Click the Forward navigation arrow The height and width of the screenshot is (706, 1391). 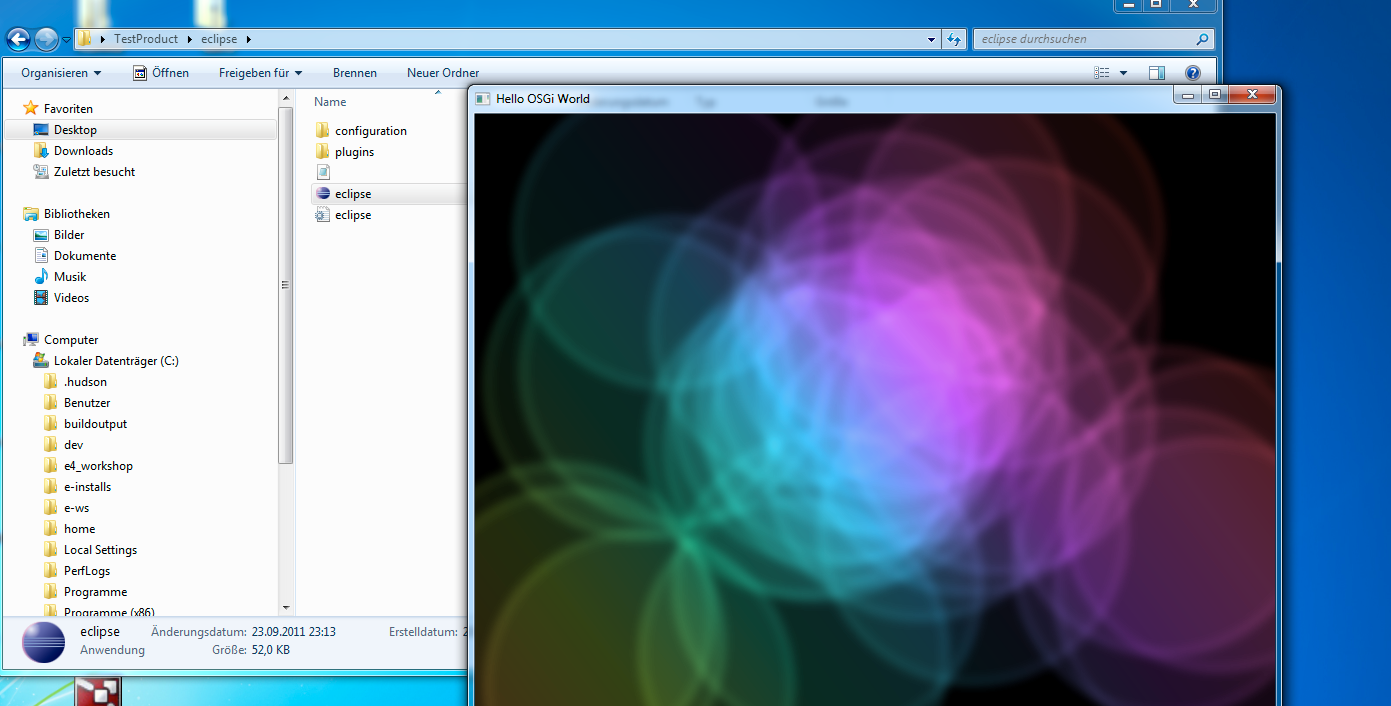point(46,40)
